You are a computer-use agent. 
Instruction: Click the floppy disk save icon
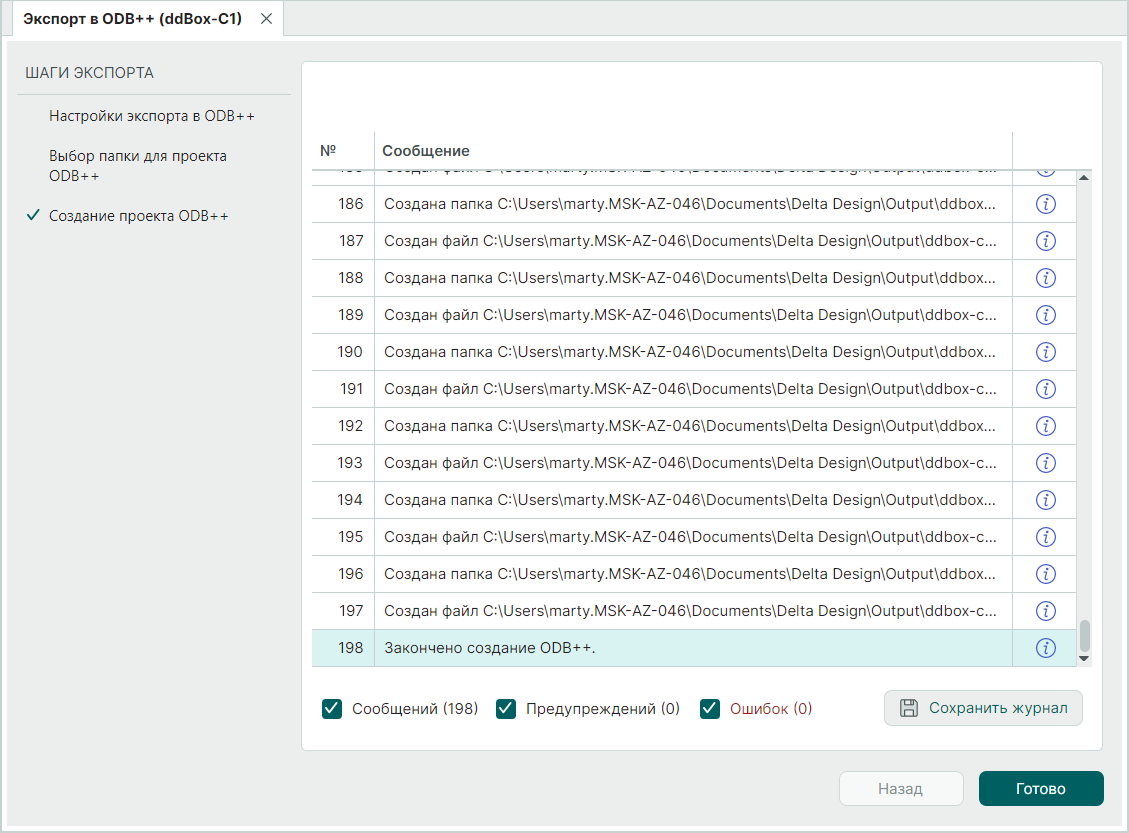[909, 708]
